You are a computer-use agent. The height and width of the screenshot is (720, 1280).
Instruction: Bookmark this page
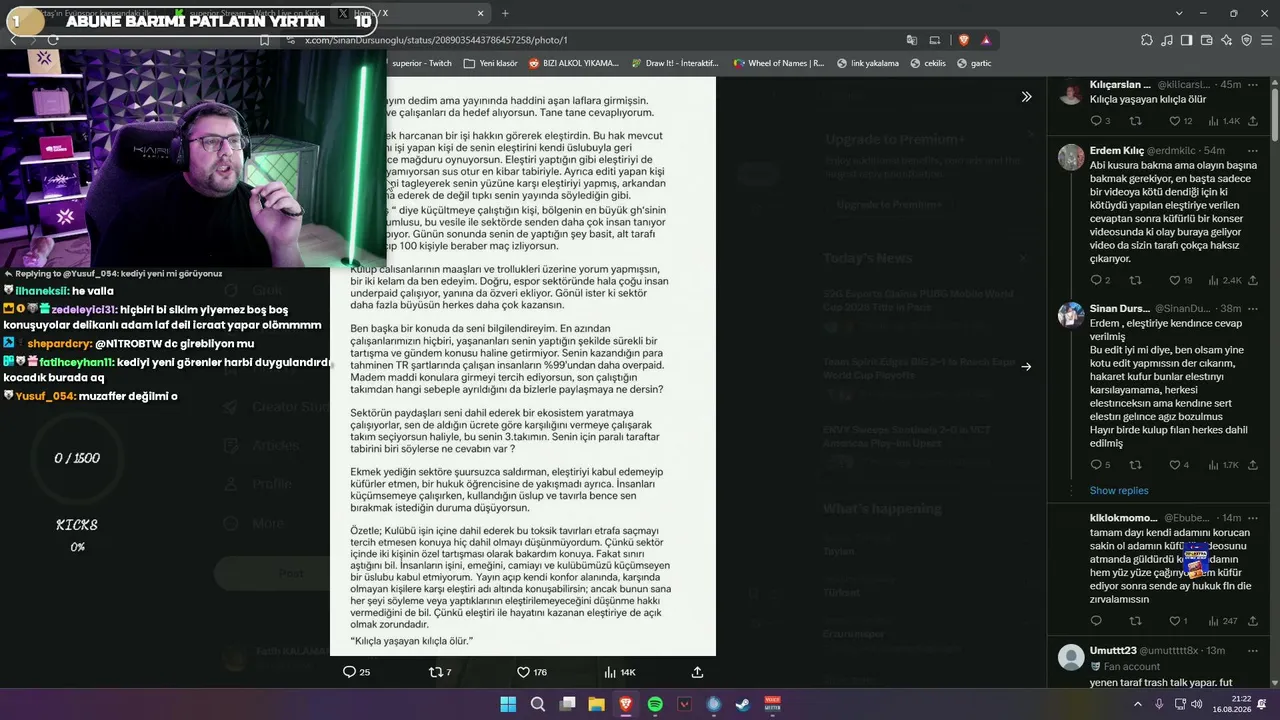pyautogui.click(x=264, y=40)
